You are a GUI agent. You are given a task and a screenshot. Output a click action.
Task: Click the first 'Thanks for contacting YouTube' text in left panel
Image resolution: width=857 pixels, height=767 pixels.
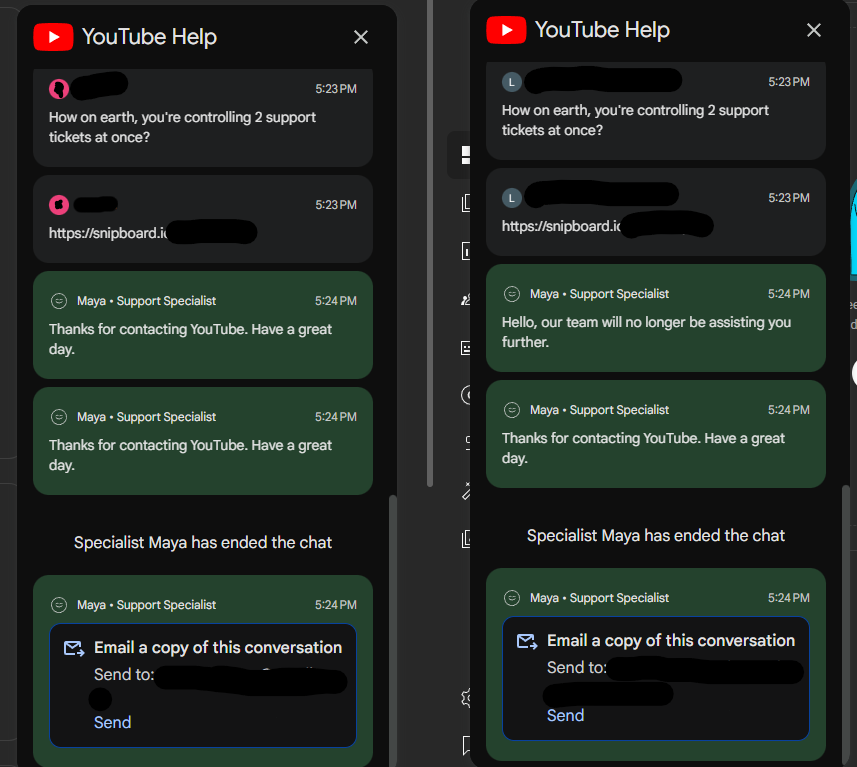190,339
